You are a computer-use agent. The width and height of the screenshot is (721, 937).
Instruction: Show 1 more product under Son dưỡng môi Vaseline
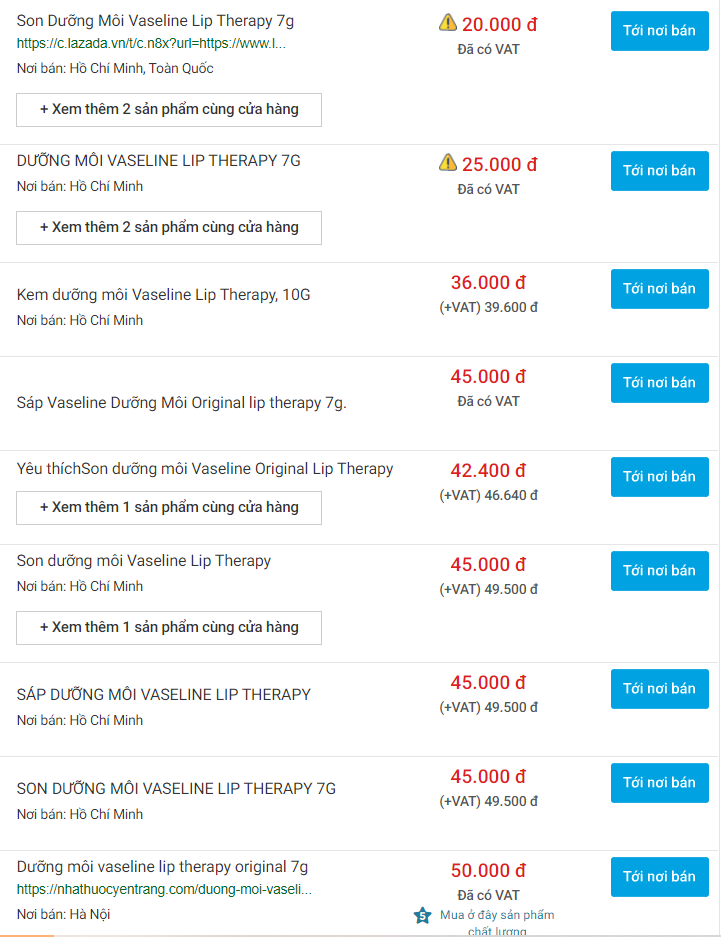[x=169, y=627]
